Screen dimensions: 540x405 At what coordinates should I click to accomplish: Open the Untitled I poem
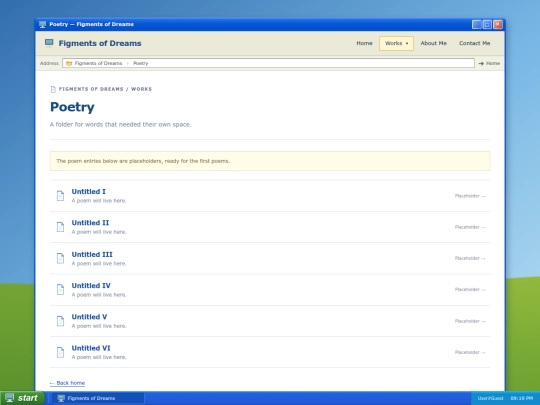click(x=89, y=191)
